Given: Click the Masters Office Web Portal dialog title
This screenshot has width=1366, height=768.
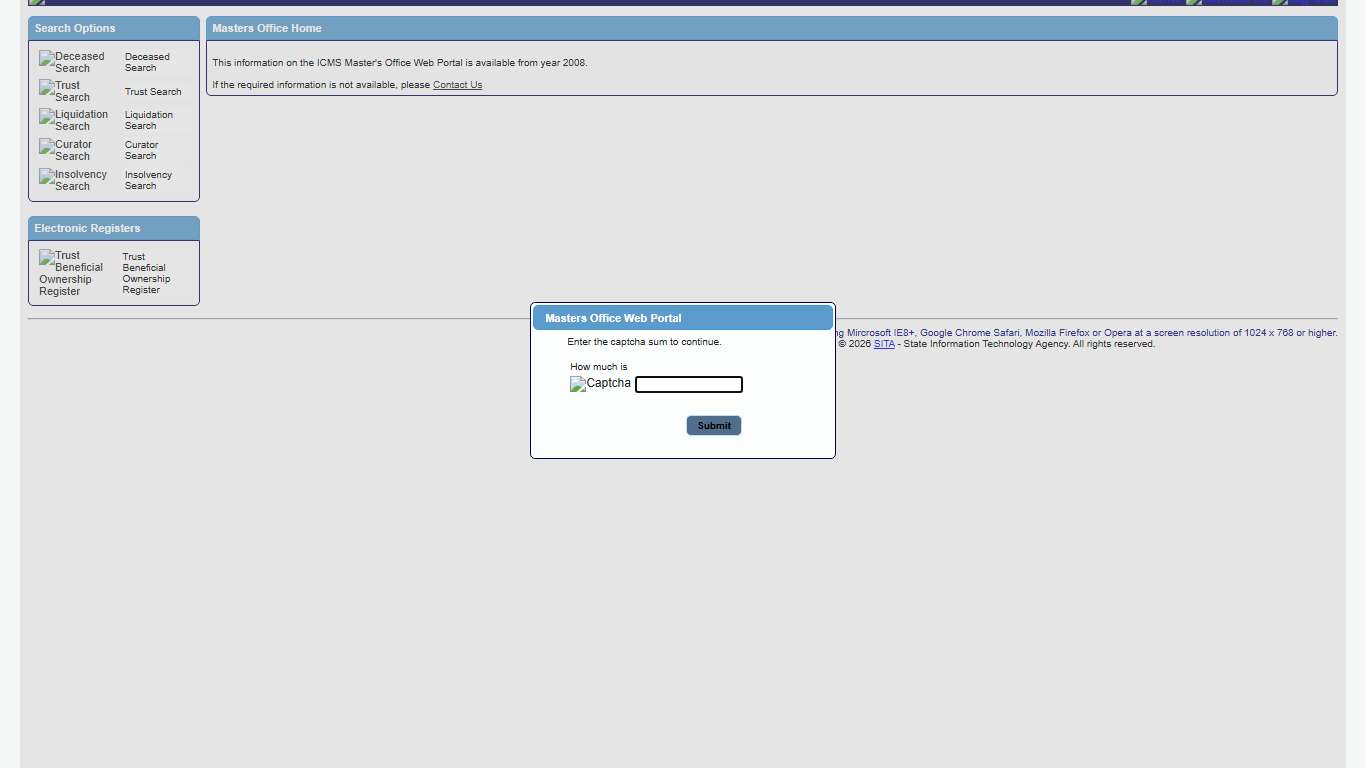Looking at the screenshot, I should [613, 318].
